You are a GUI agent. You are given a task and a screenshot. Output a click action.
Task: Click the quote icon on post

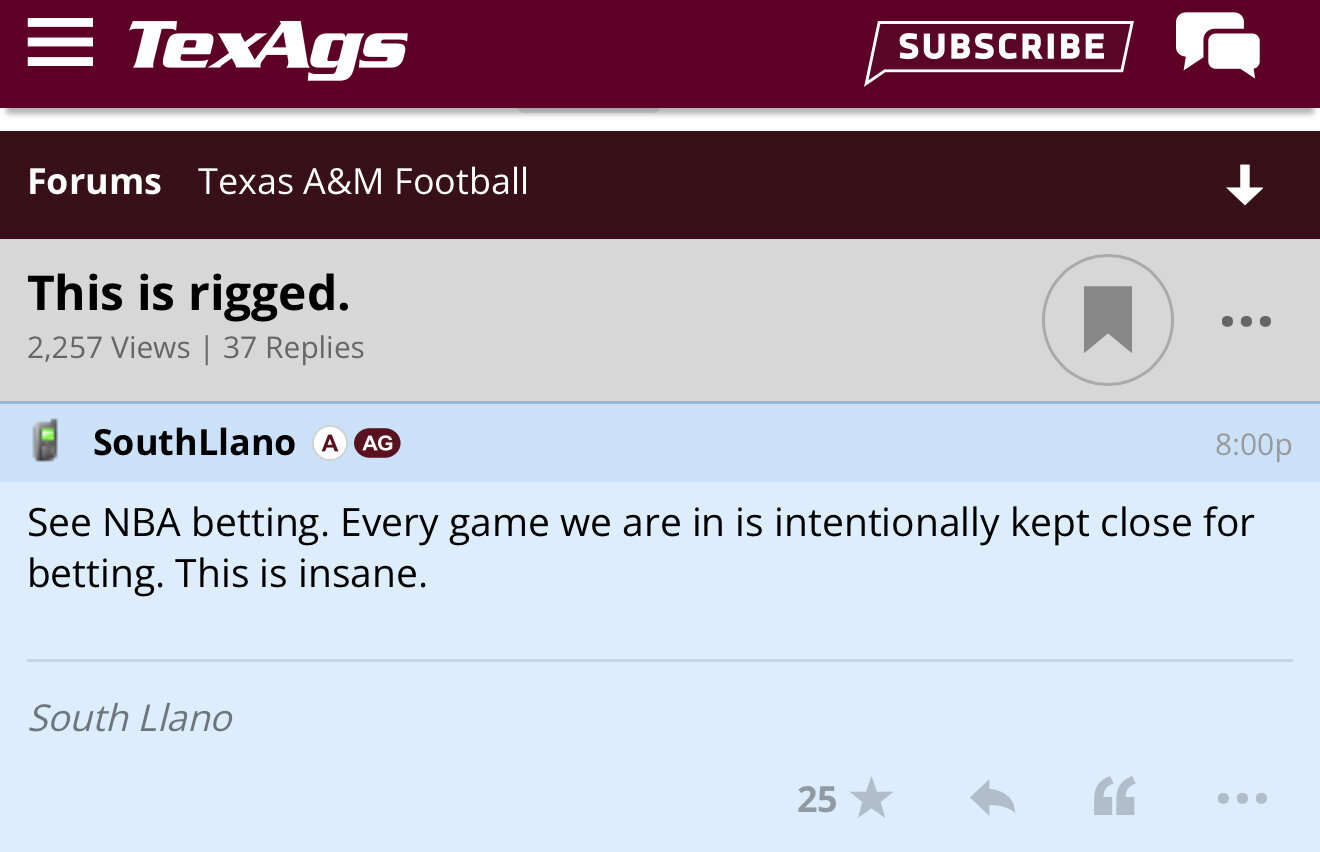point(1114,798)
